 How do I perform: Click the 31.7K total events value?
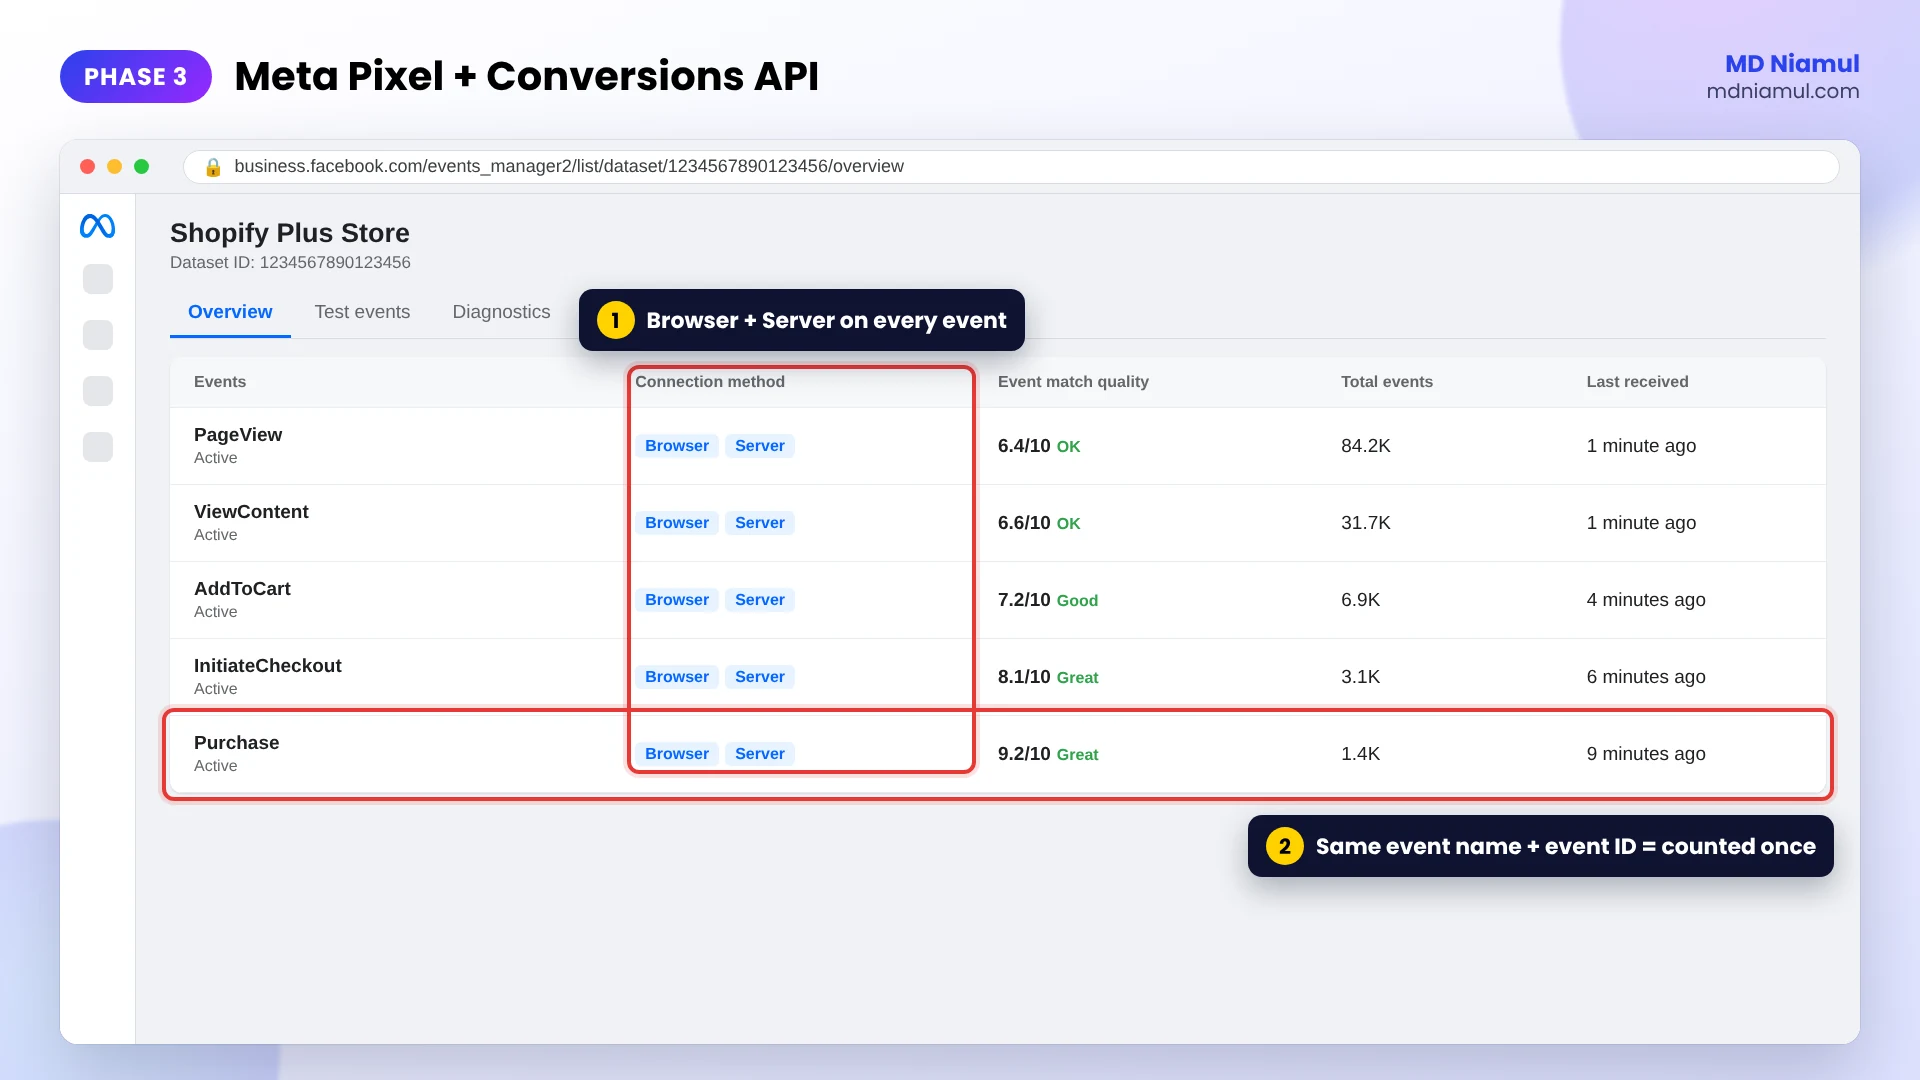pyautogui.click(x=1366, y=523)
